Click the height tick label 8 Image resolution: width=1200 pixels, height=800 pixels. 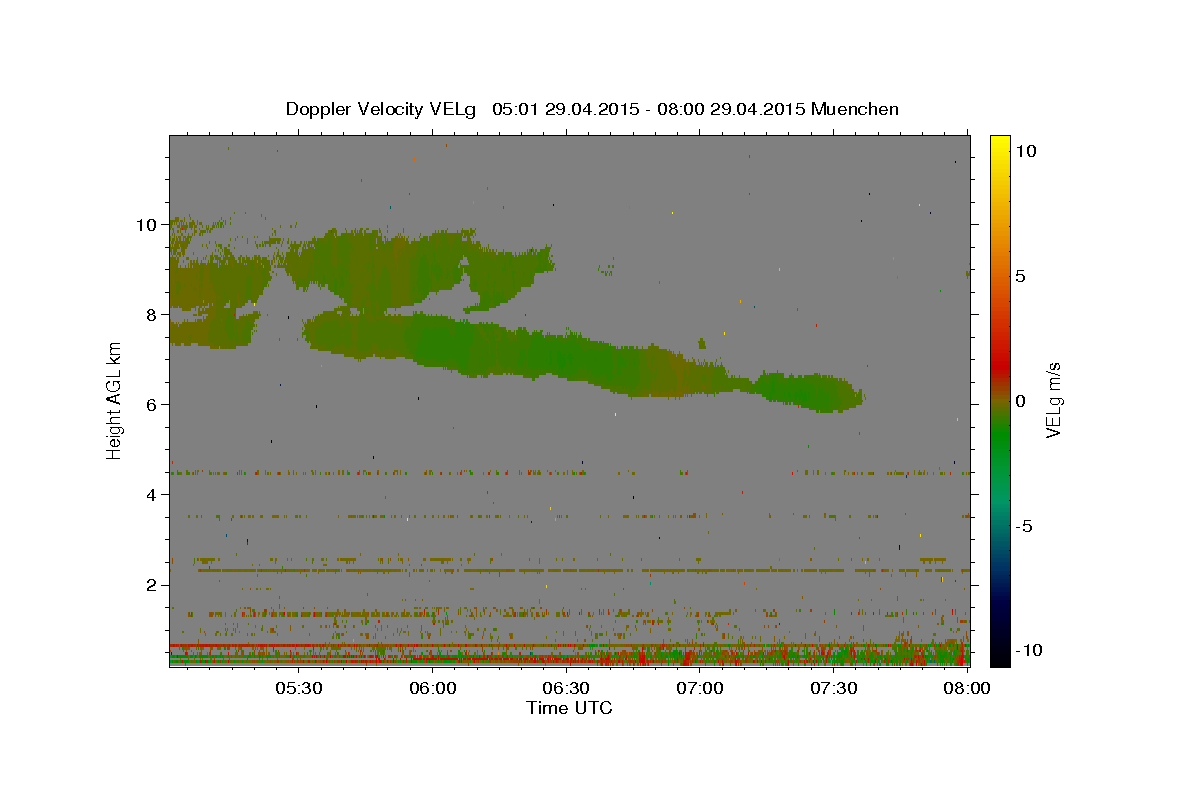(x=154, y=314)
